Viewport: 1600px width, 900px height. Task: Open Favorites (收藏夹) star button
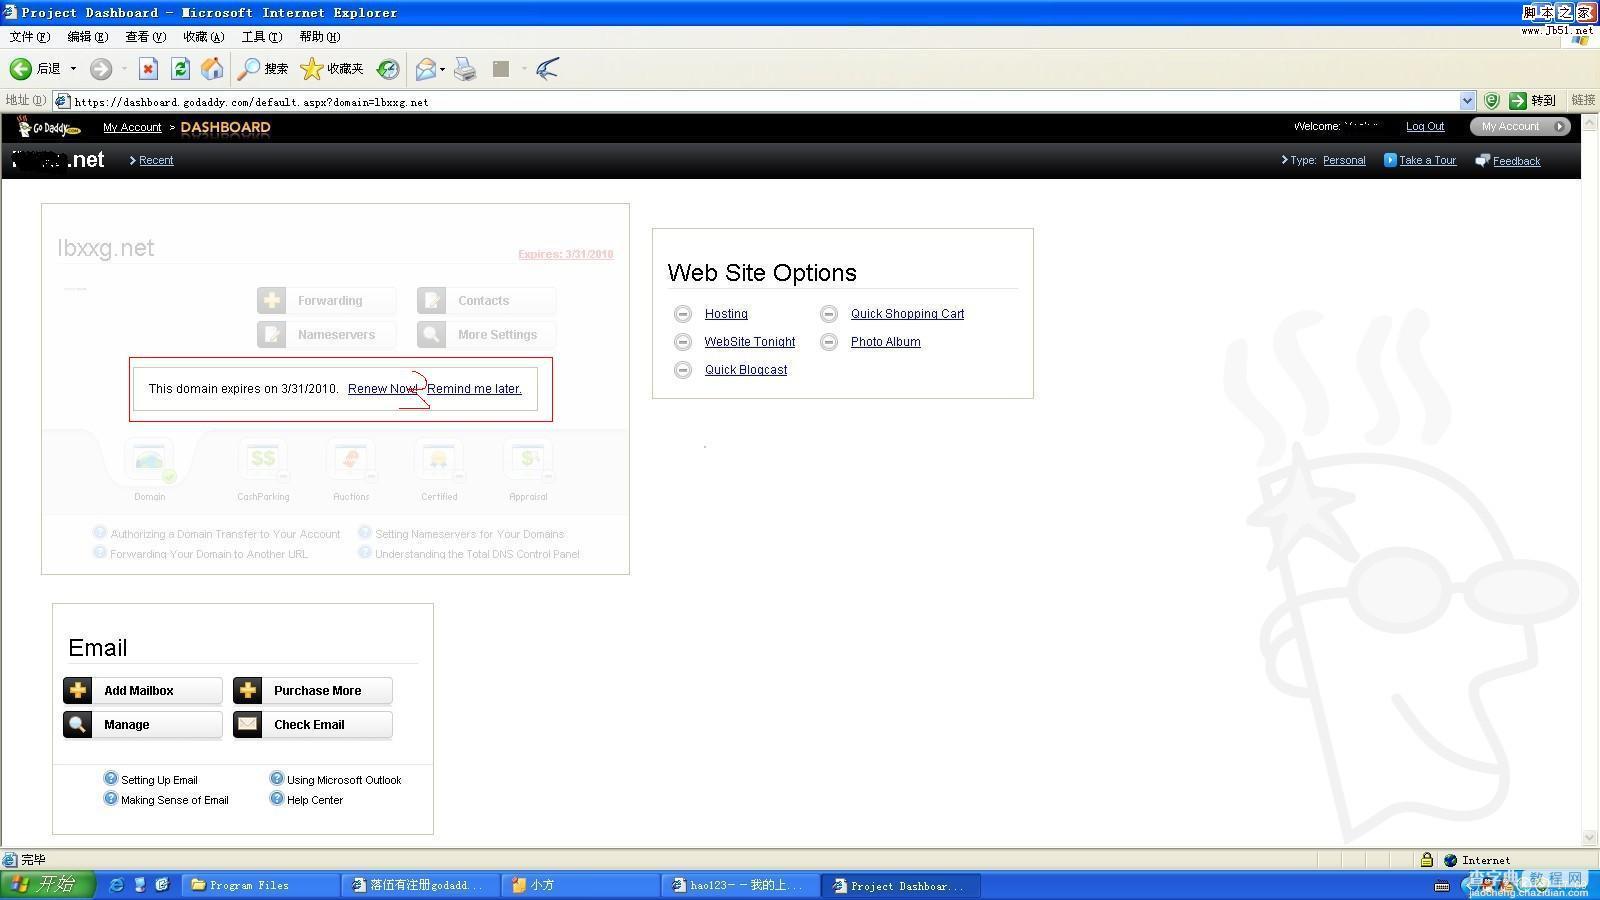point(332,68)
